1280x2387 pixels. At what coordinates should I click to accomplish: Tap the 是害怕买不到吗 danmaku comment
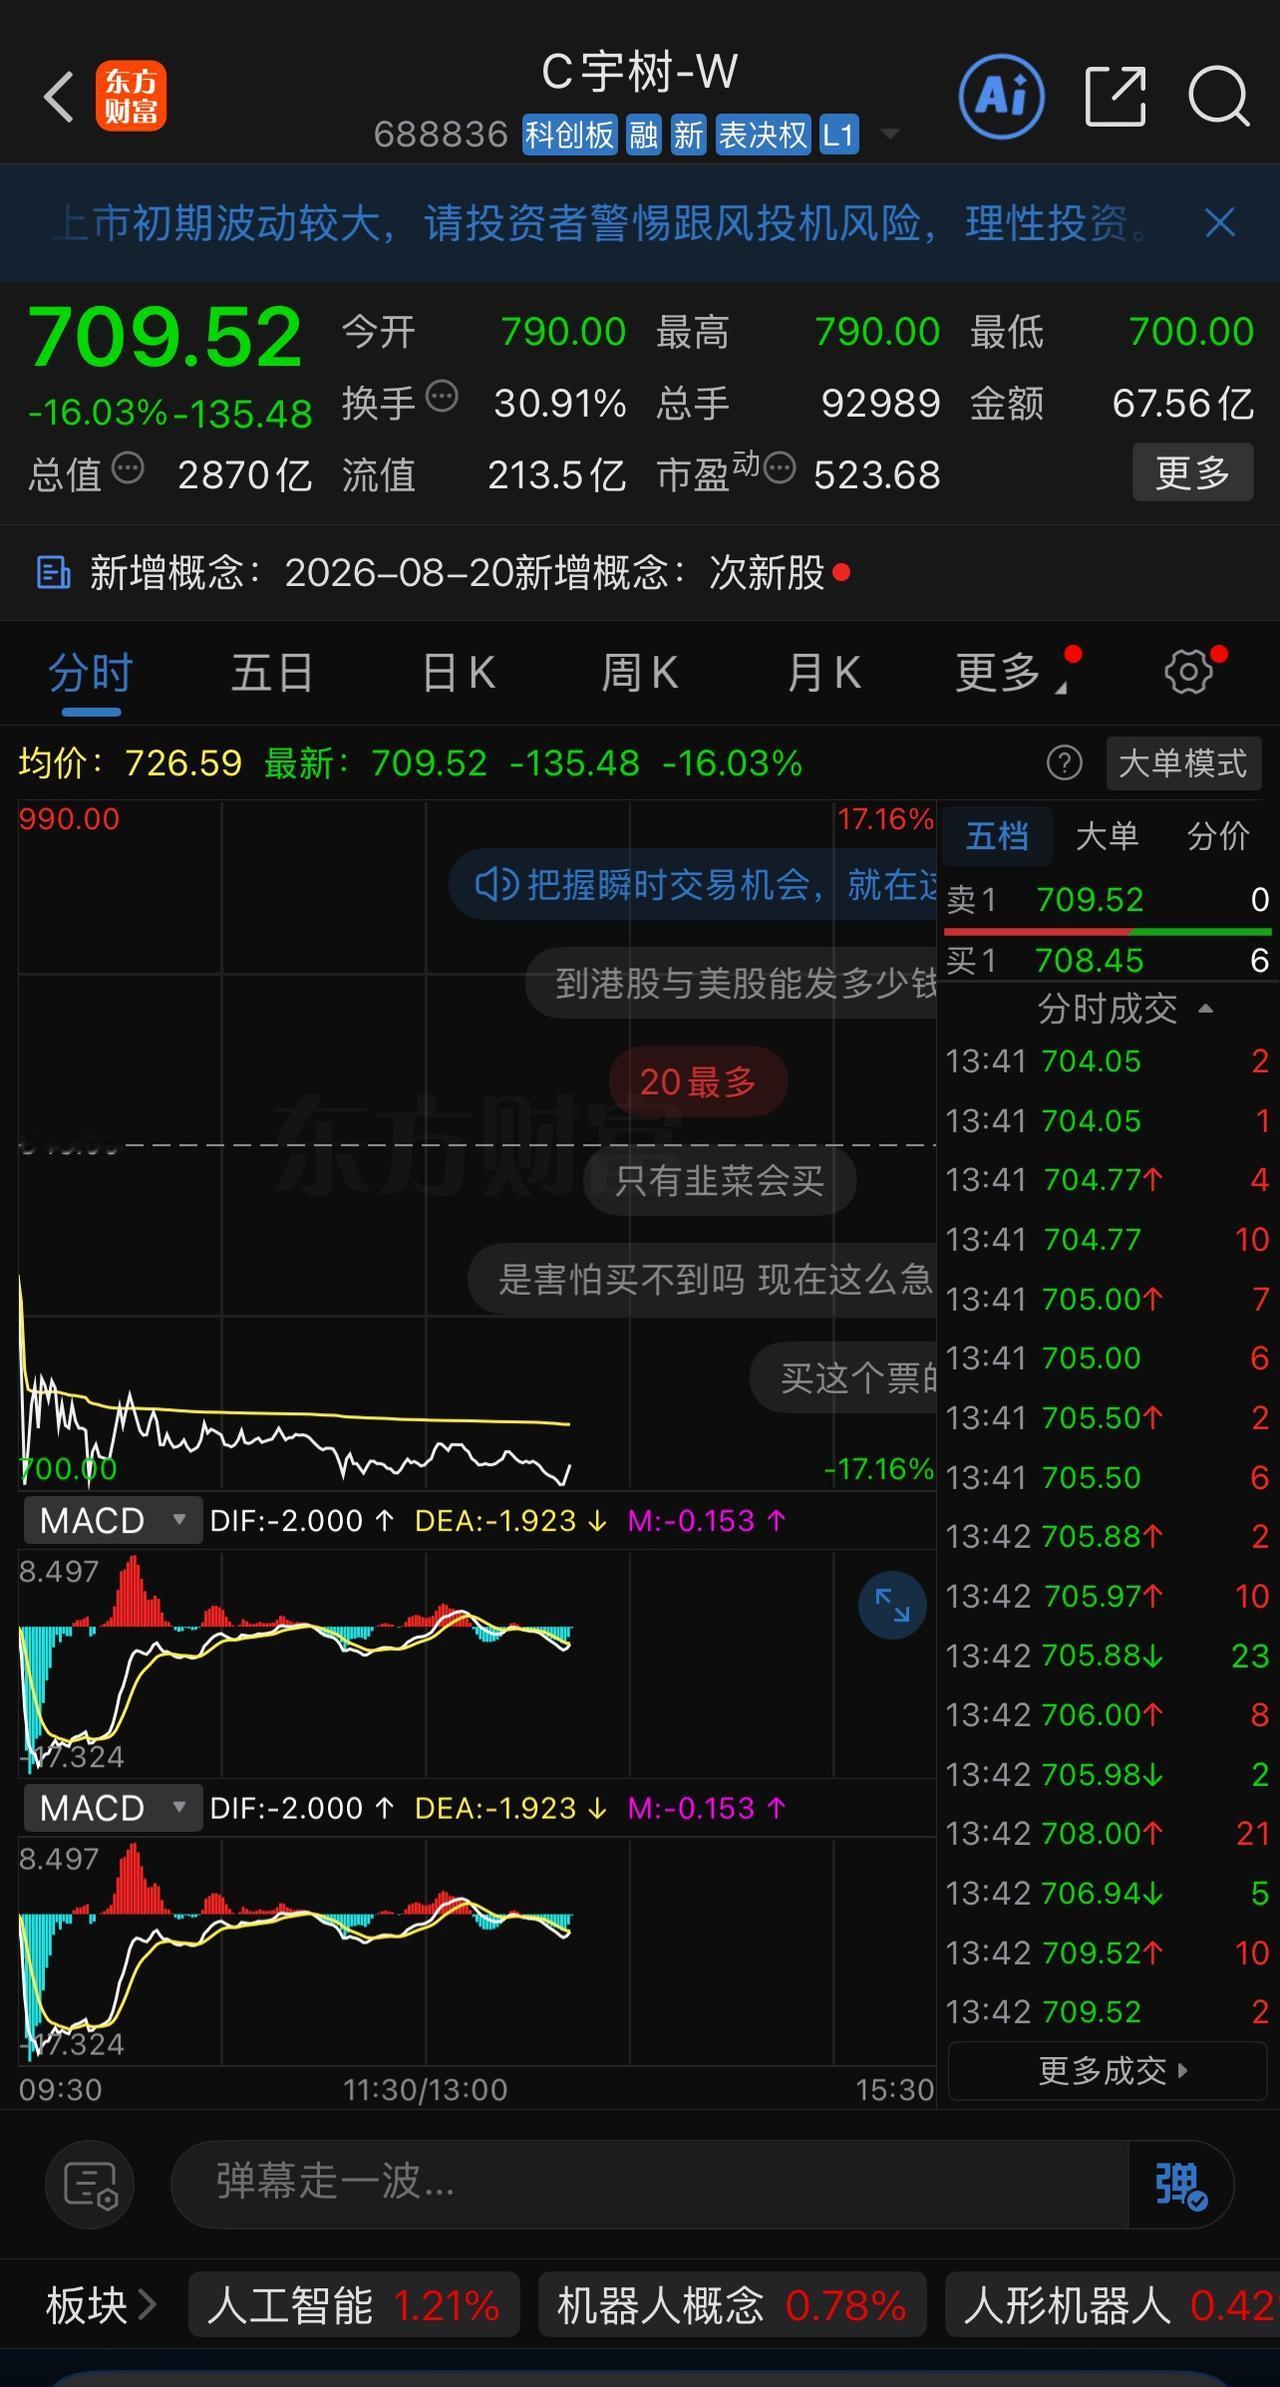coord(702,1278)
